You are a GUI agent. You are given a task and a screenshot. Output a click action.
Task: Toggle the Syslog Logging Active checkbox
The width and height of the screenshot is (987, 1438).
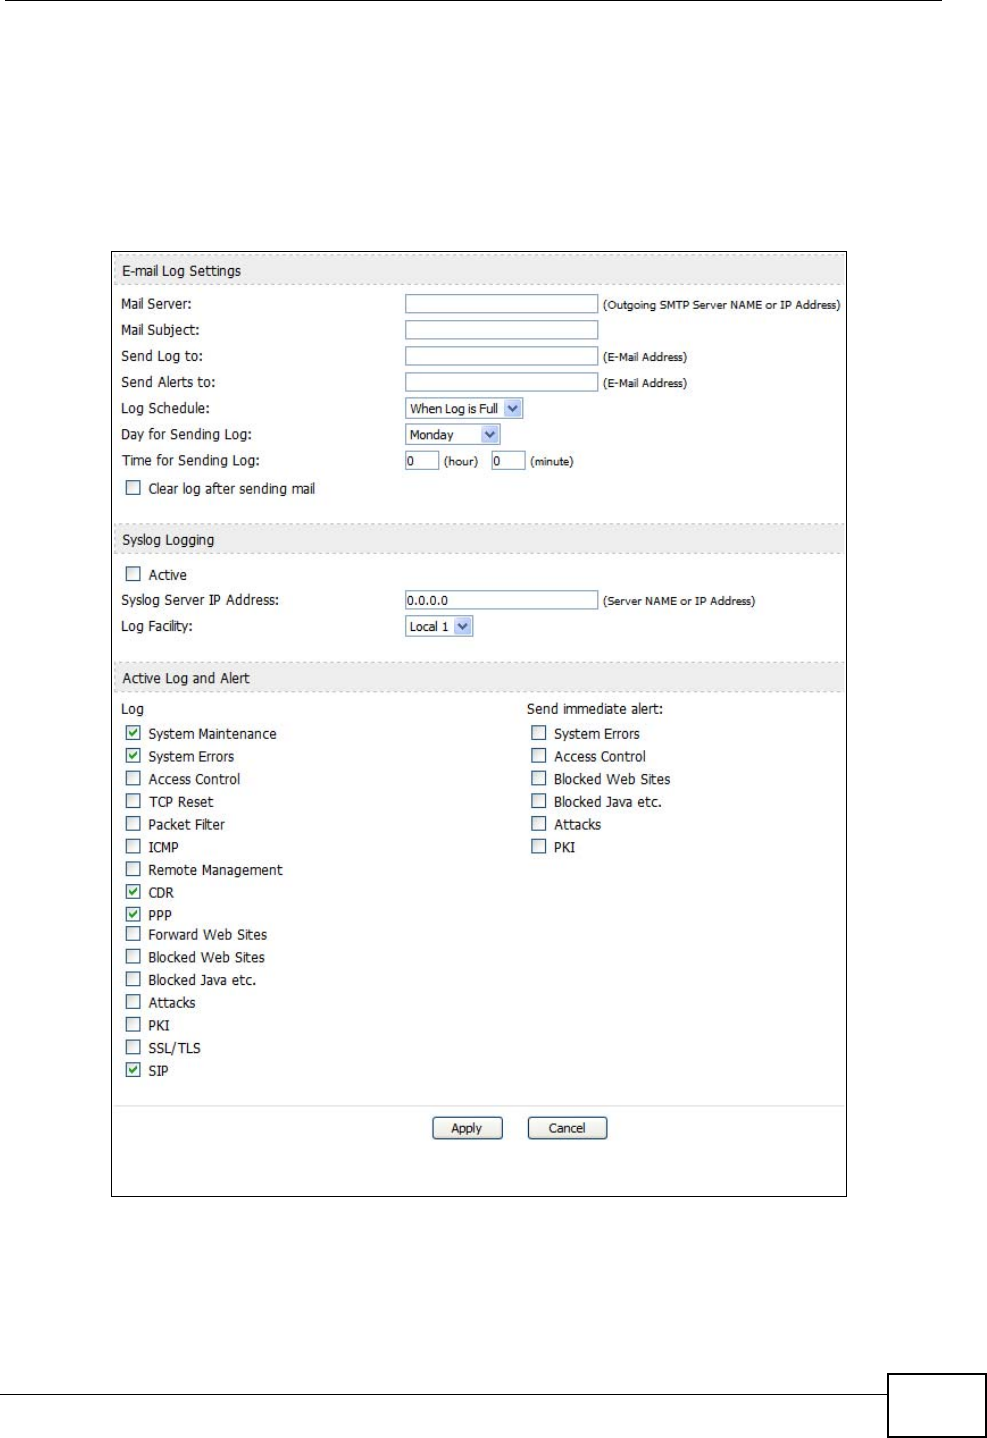pos(133,574)
